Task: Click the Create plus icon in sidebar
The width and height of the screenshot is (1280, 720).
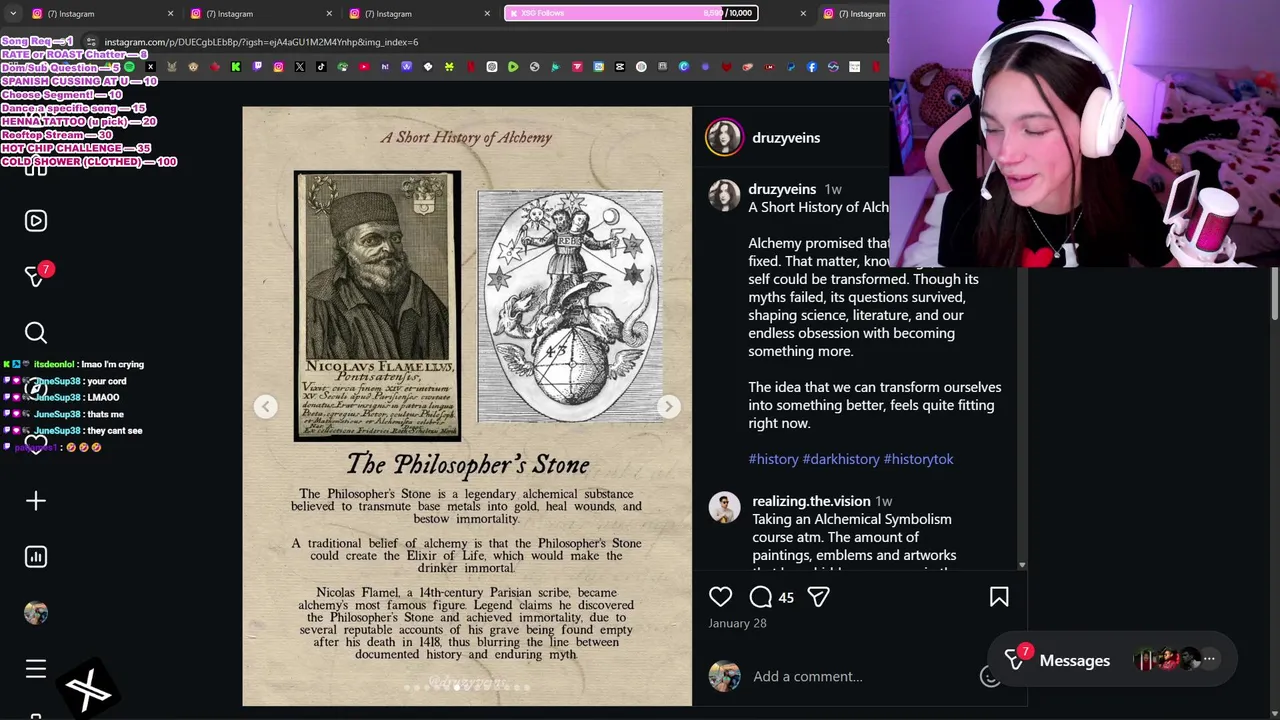Action: (x=36, y=500)
